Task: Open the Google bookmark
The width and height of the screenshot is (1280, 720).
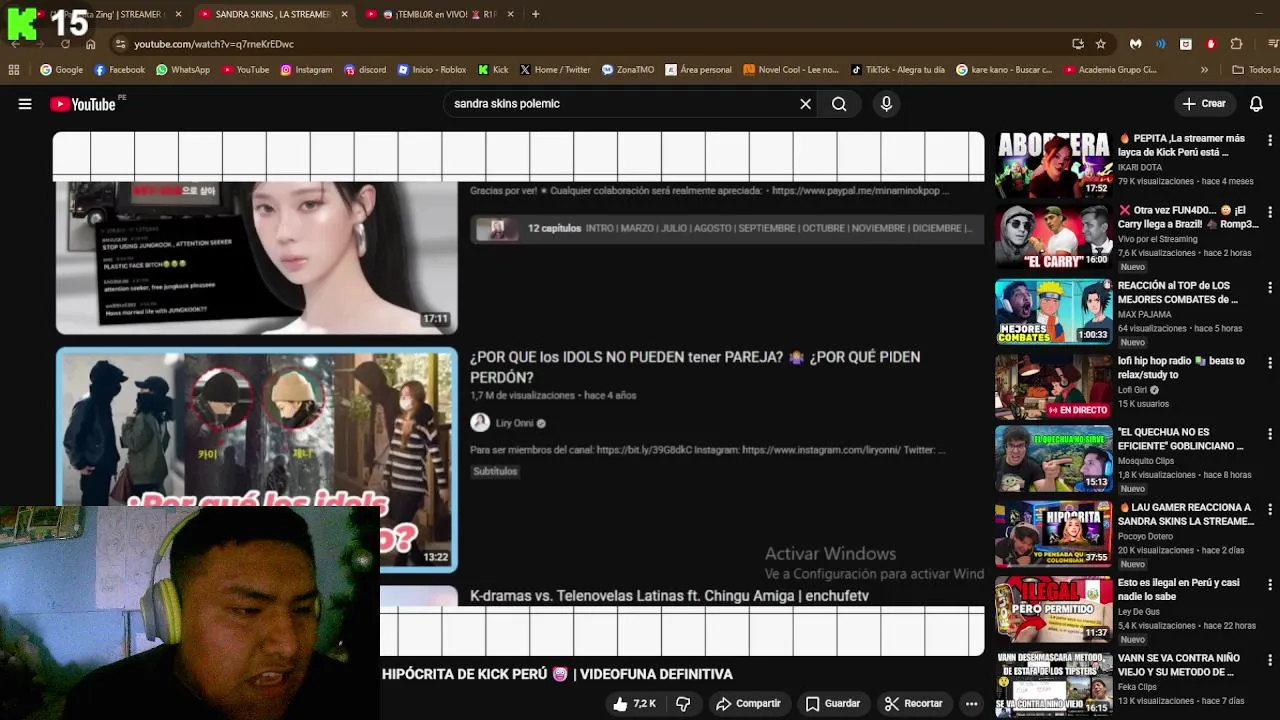Action: click(x=61, y=70)
